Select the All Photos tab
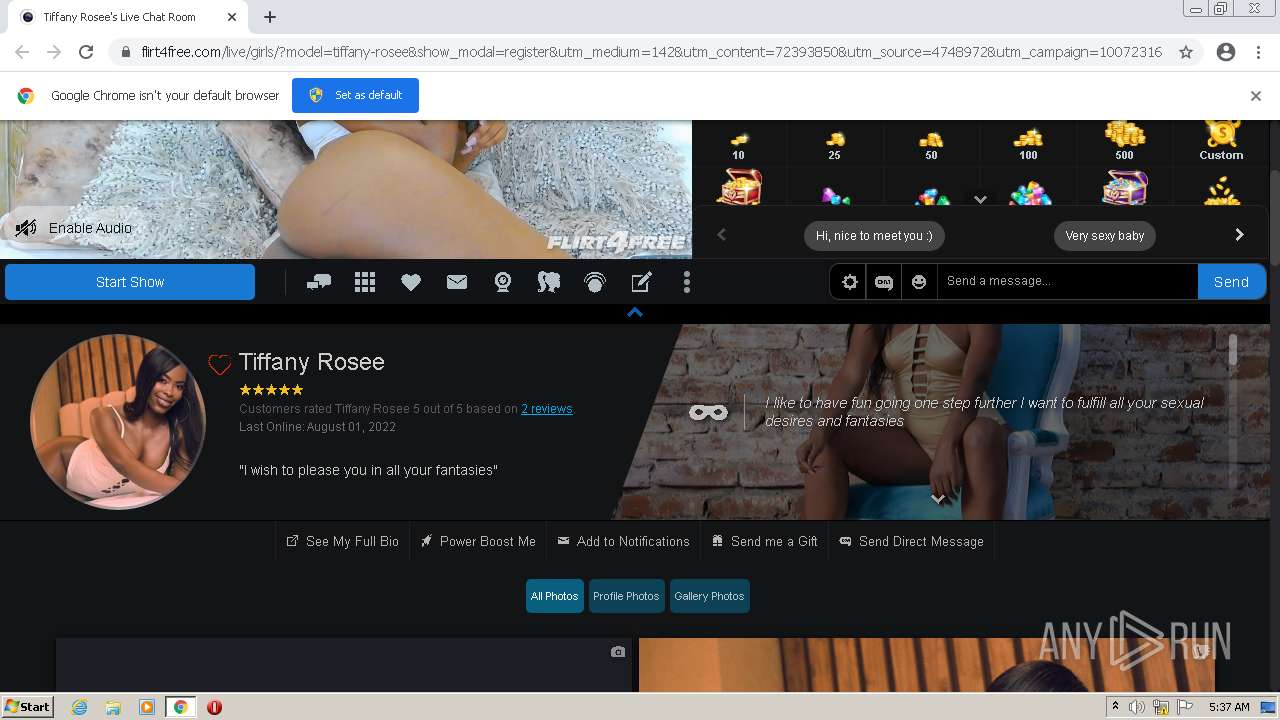Screen dimensions: 1280x720 (554, 596)
